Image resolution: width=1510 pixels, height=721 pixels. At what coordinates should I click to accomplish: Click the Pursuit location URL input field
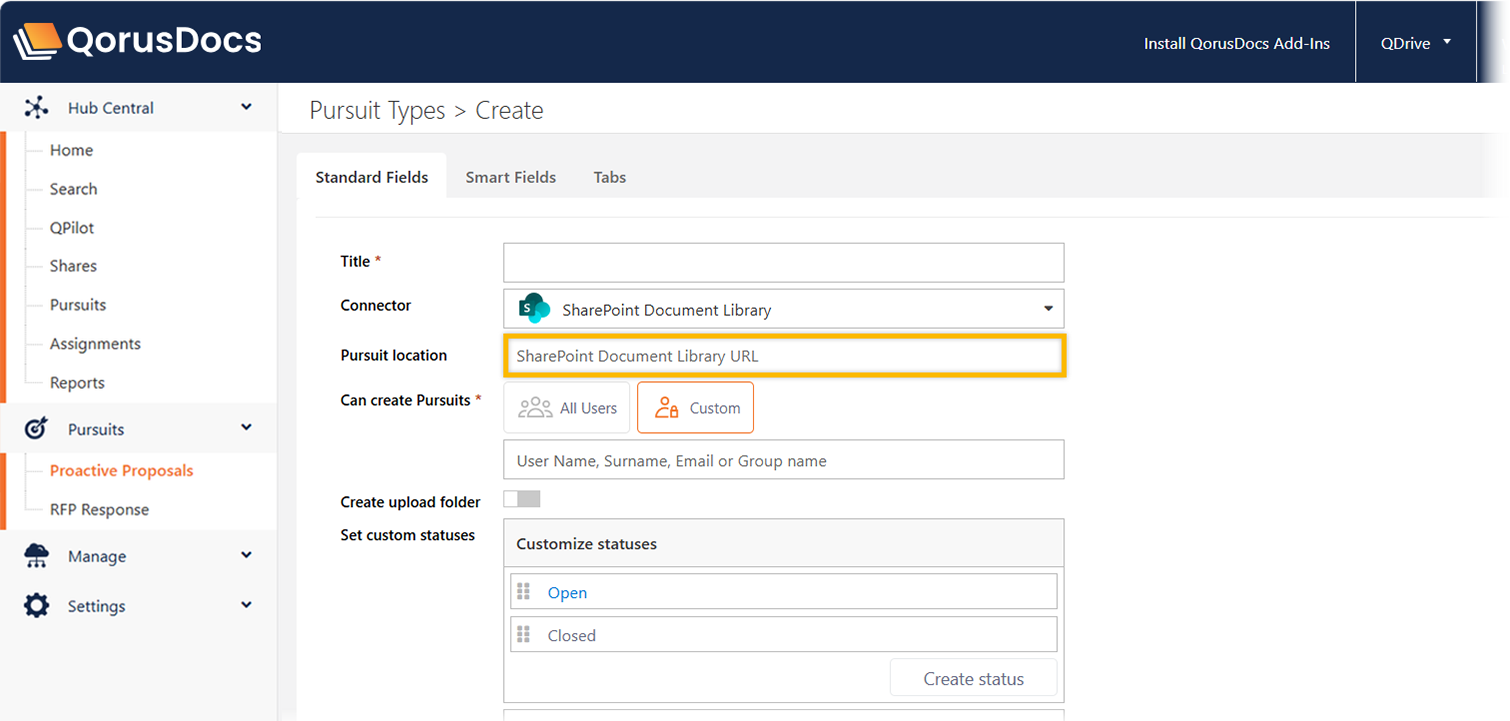(x=783, y=356)
